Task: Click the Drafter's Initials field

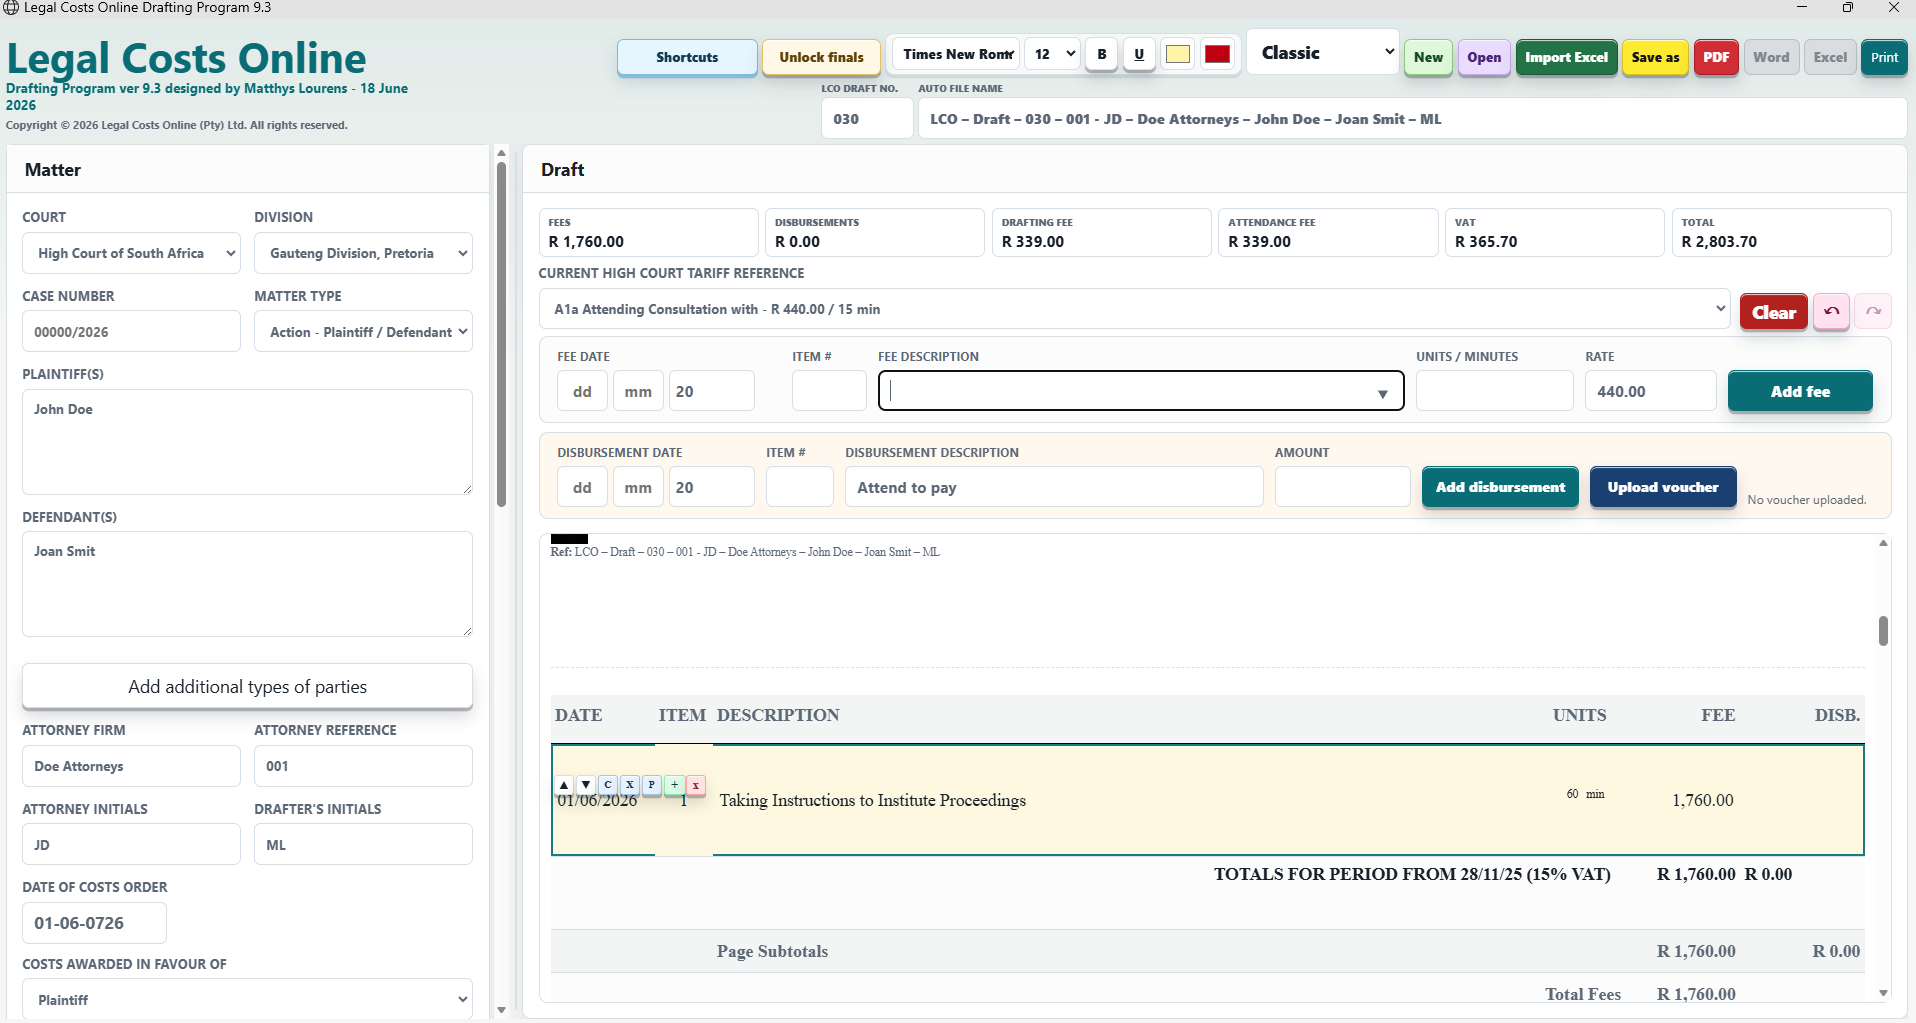Action: [x=363, y=844]
